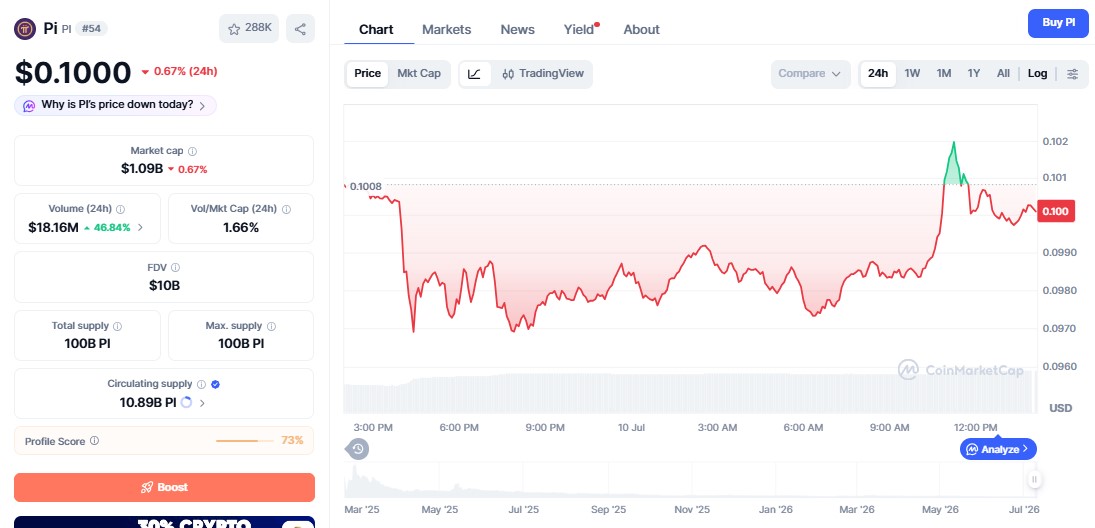Image resolution: width=1095 pixels, height=528 pixels.
Task: Expand Circulating supply details chevron
Action: (203, 402)
